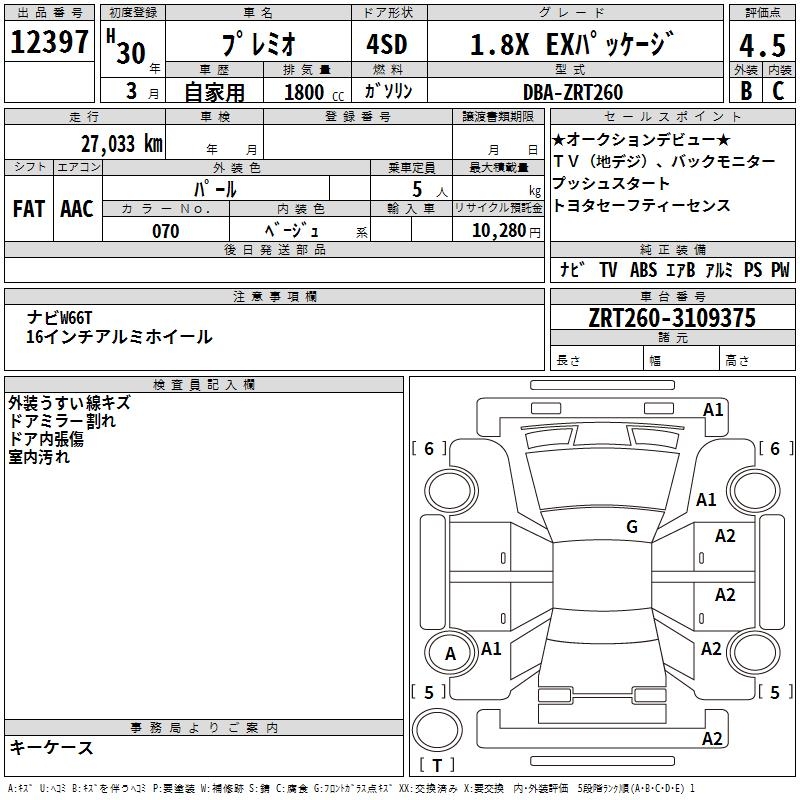Click the mileage value 27,033 km
This screenshot has height=800, width=800.
click(122, 144)
